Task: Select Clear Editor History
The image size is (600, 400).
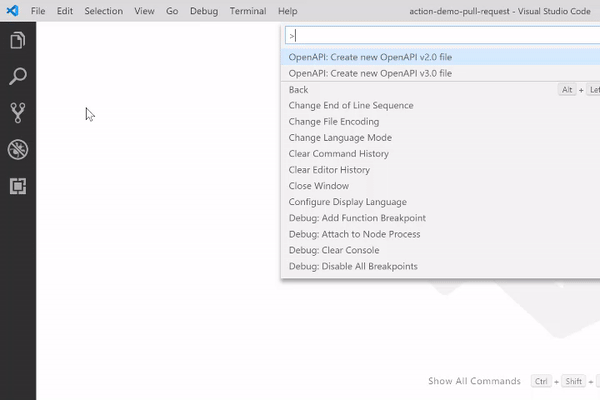Action: (x=440, y=170)
